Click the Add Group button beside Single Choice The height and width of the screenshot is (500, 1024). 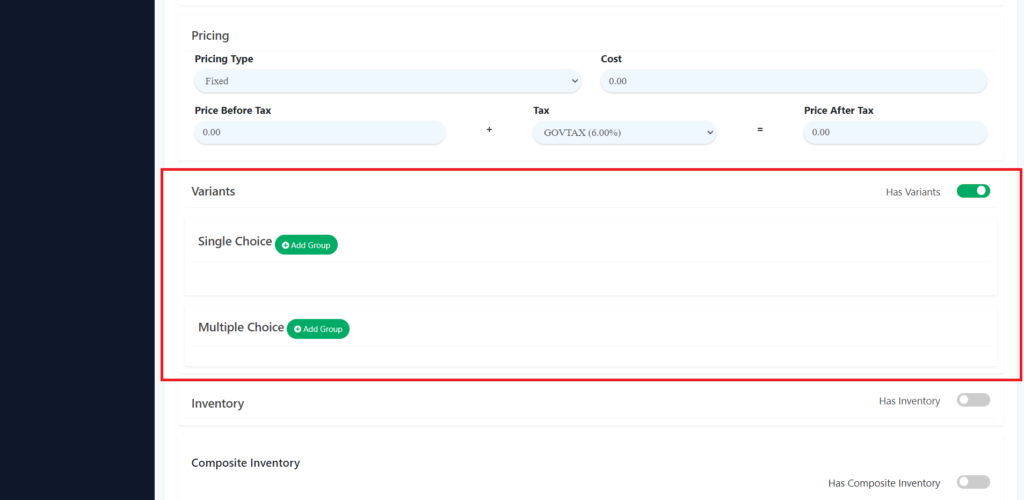coord(307,245)
